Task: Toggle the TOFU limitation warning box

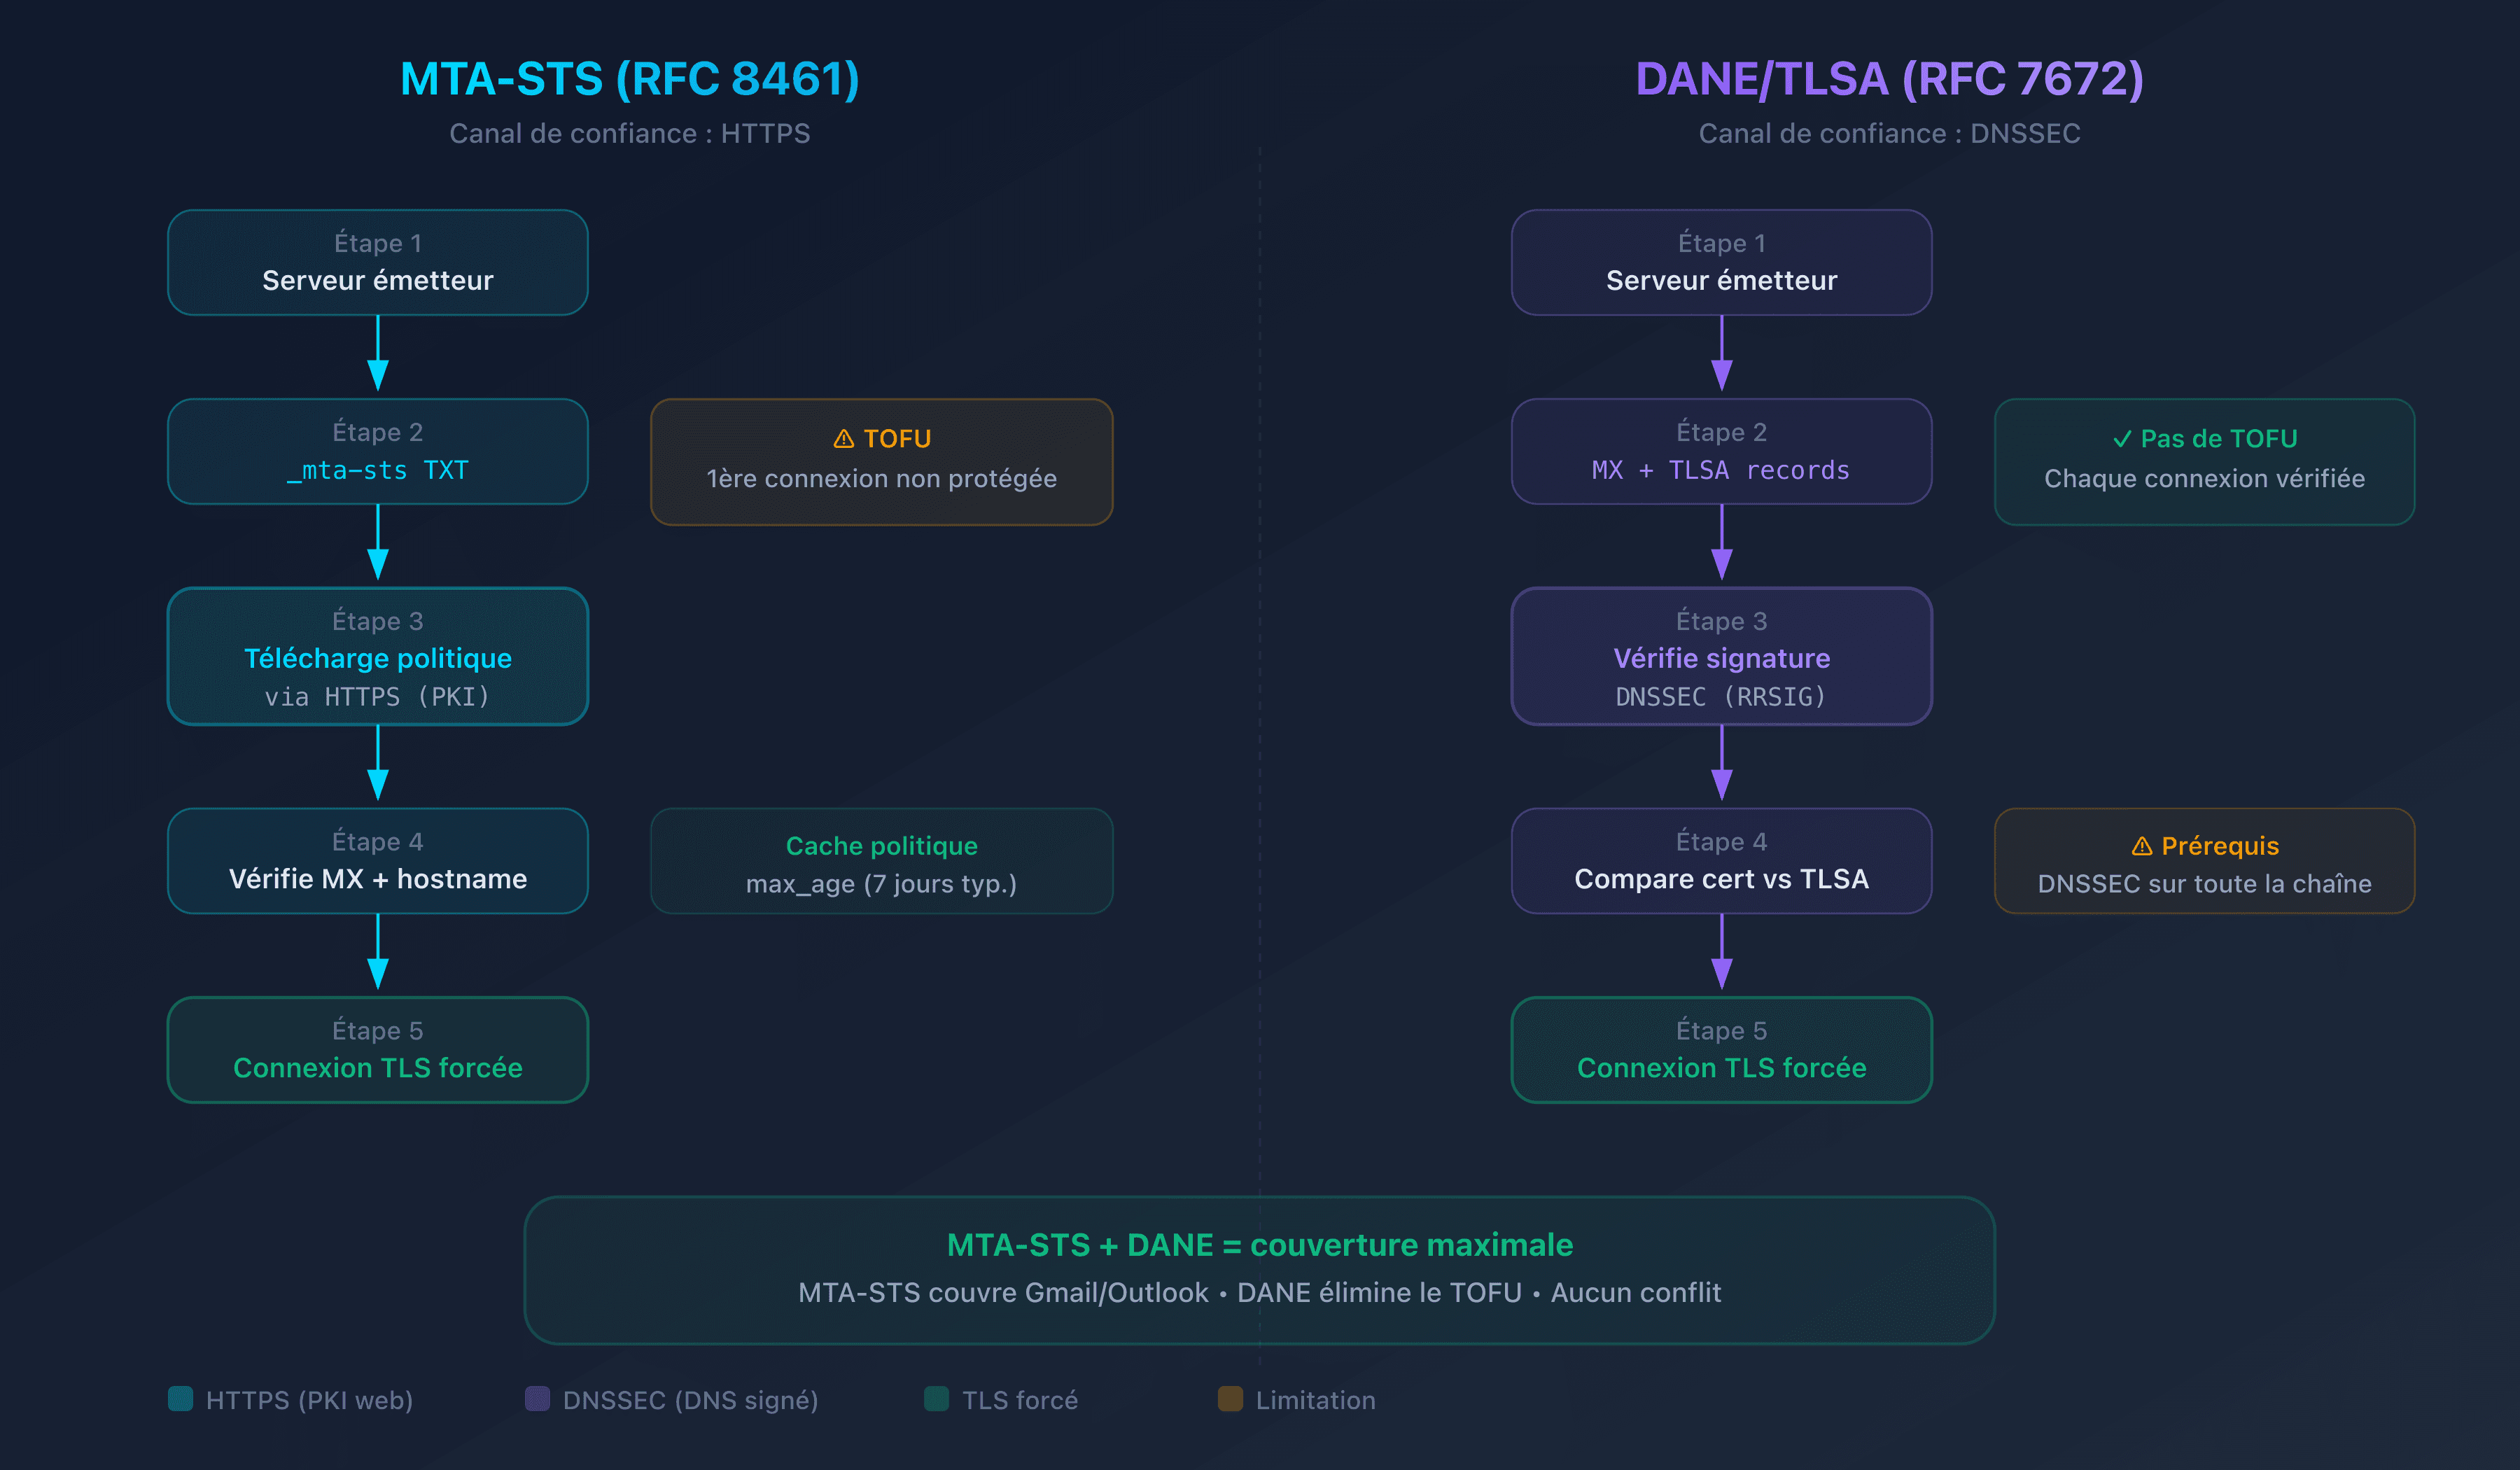Action: (x=881, y=461)
